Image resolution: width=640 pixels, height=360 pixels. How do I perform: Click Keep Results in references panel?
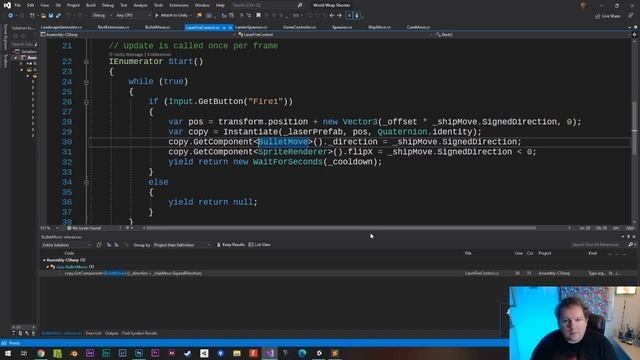point(231,244)
